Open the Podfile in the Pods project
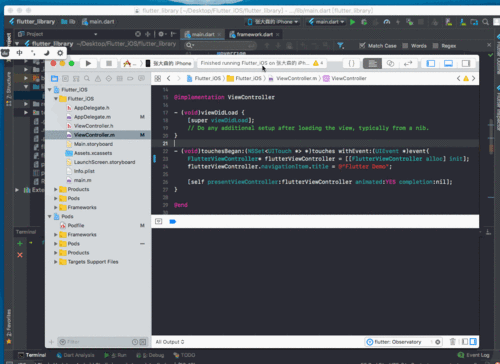500x364 pixels. pos(76,225)
